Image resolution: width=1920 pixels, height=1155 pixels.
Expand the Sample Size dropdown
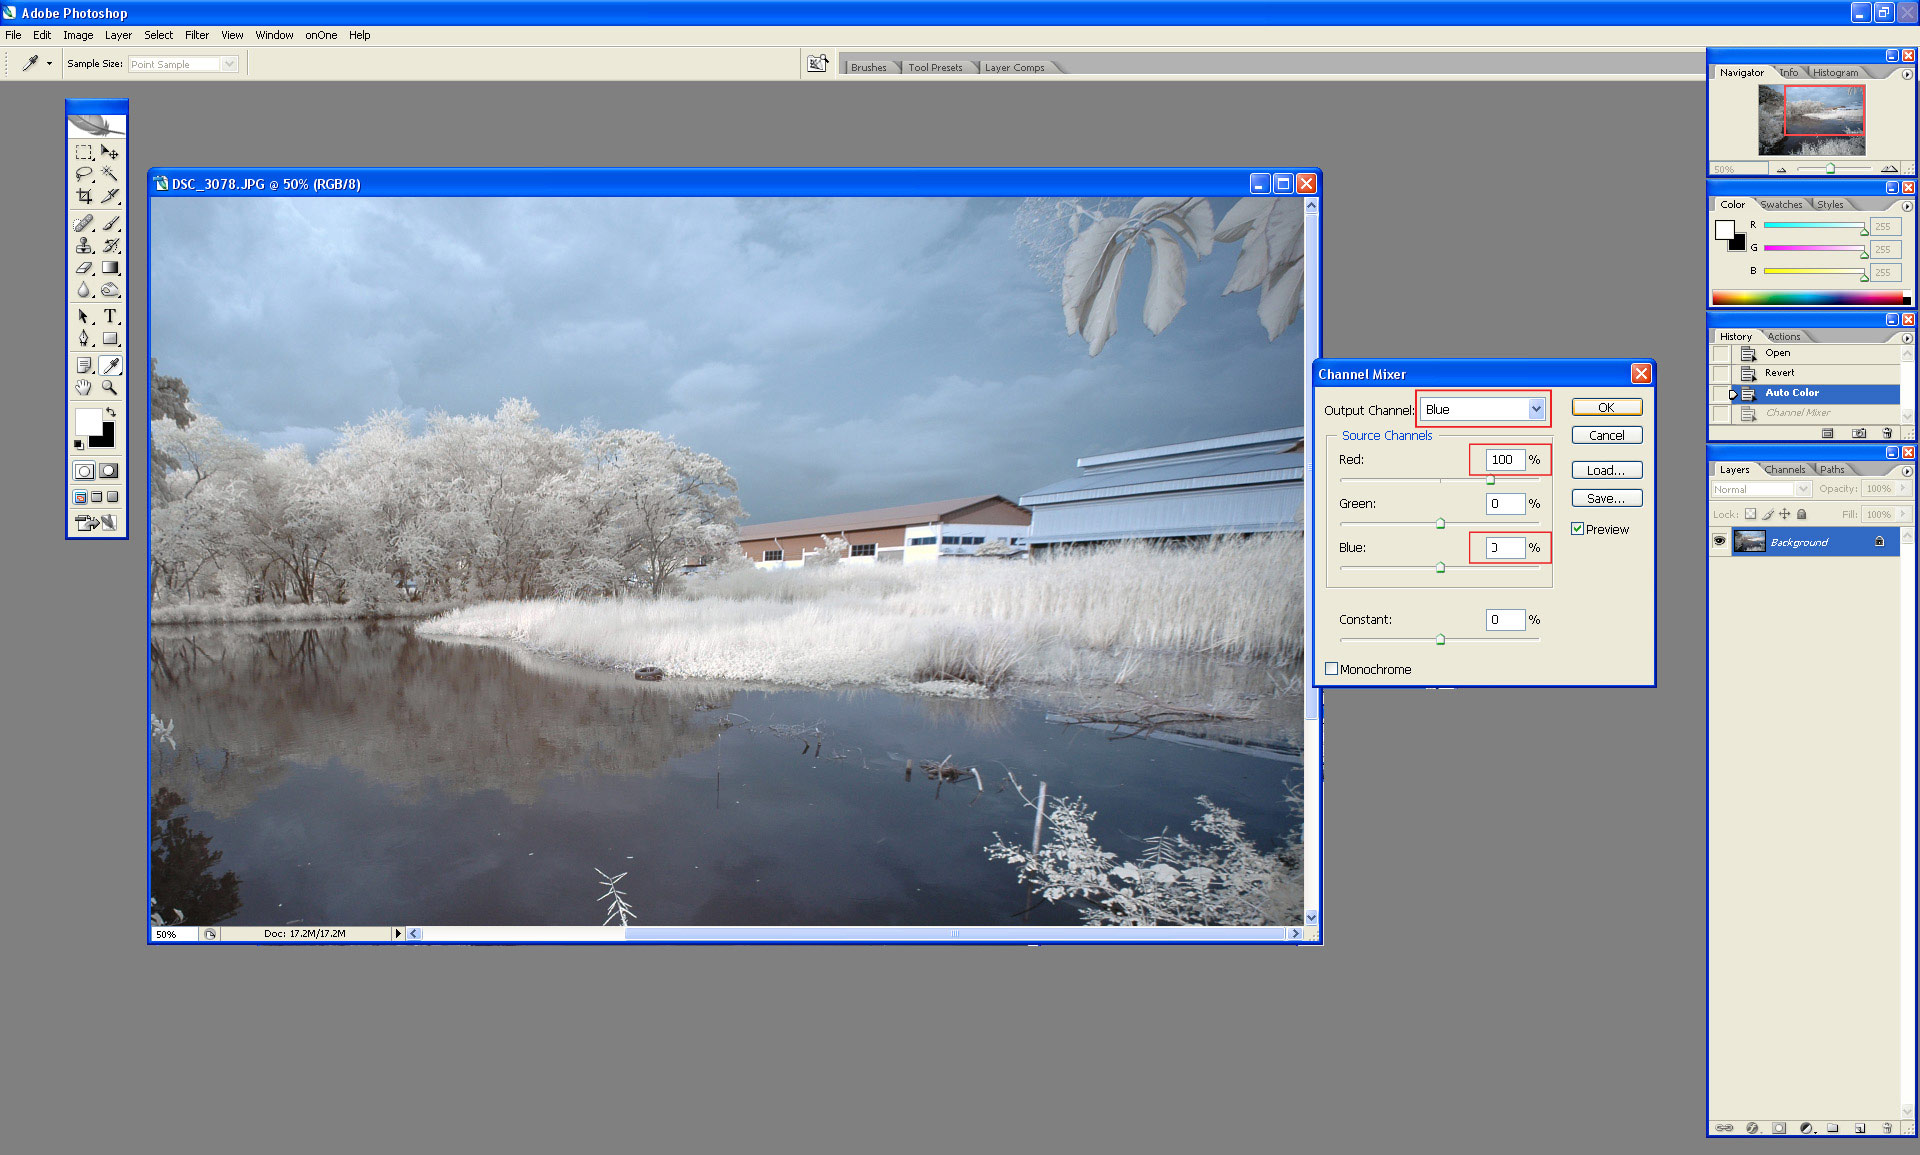coord(229,64)
